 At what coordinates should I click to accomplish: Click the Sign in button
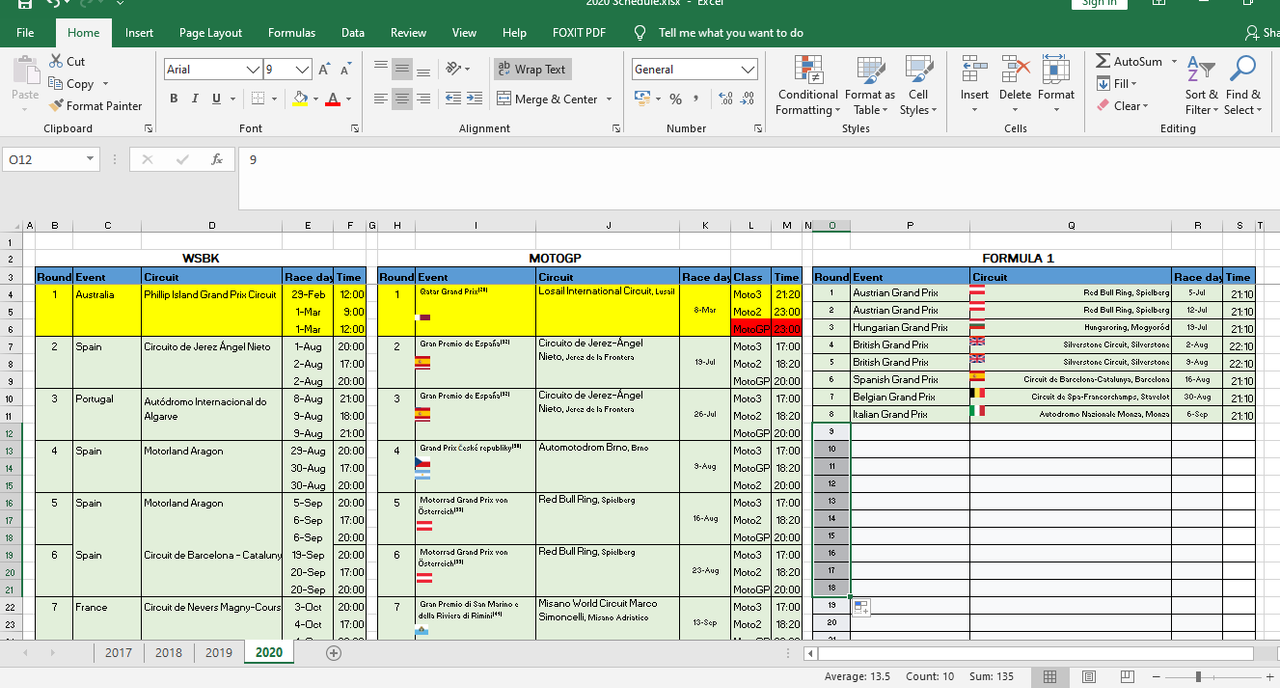pyautogui.click(x=1099, y=3)
